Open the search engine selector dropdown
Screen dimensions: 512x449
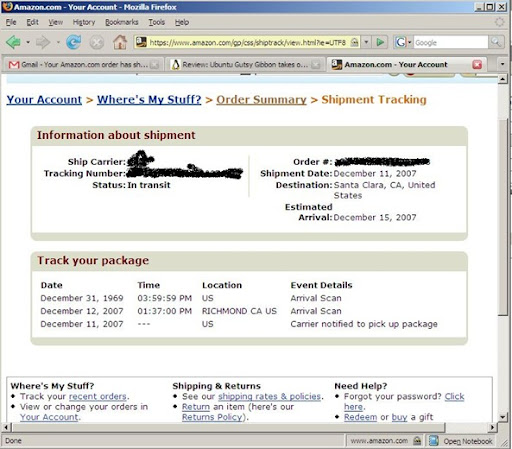coord(410,42)
